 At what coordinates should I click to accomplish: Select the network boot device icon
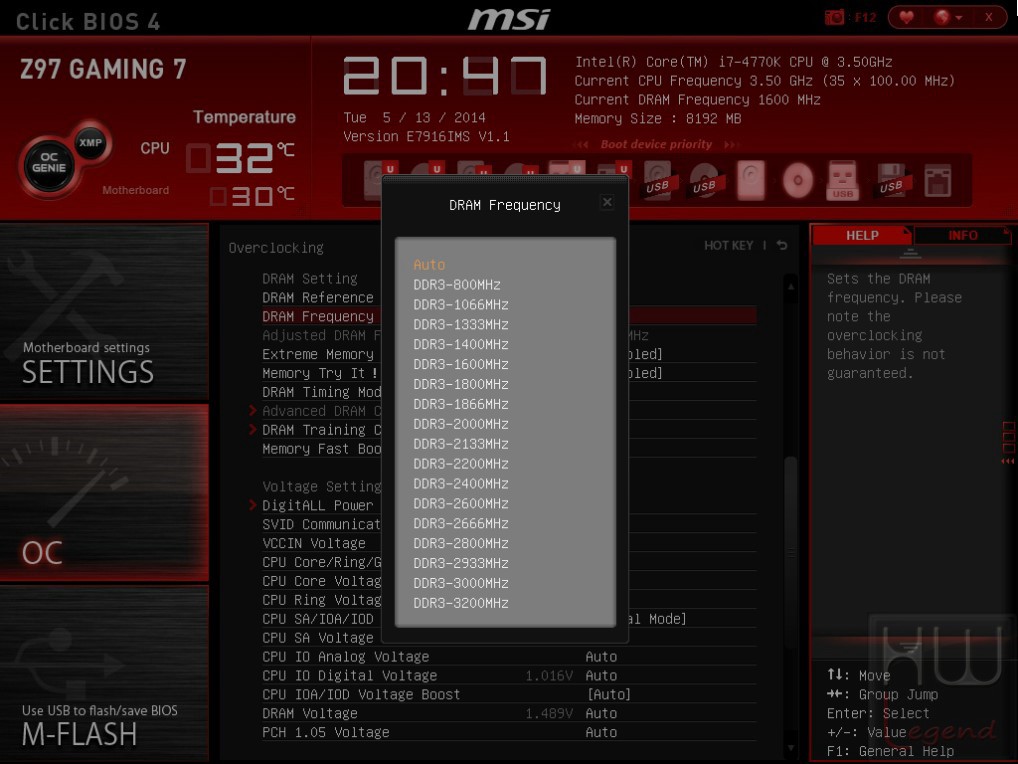[x=938, y=180]
